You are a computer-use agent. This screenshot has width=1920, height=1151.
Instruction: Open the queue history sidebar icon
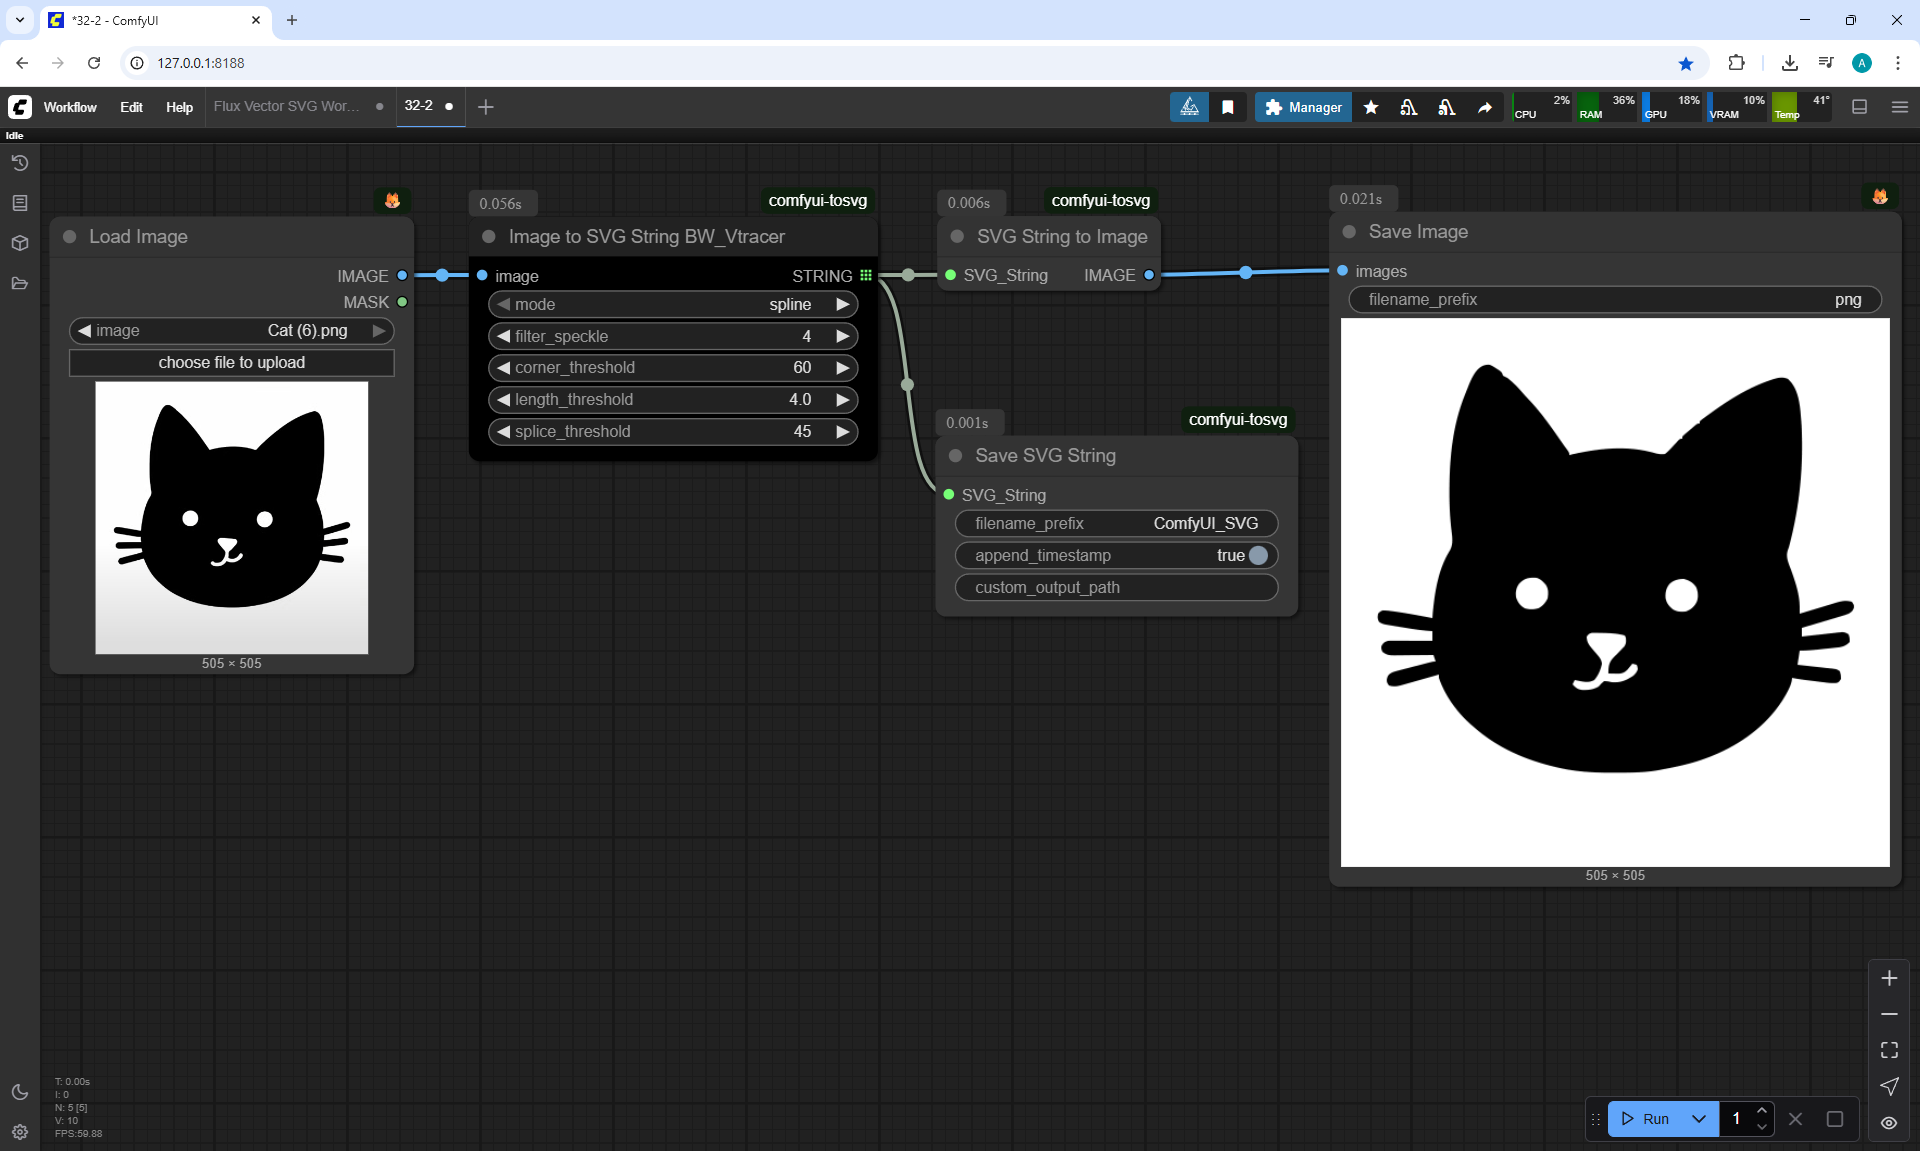(x=20, y=163)
